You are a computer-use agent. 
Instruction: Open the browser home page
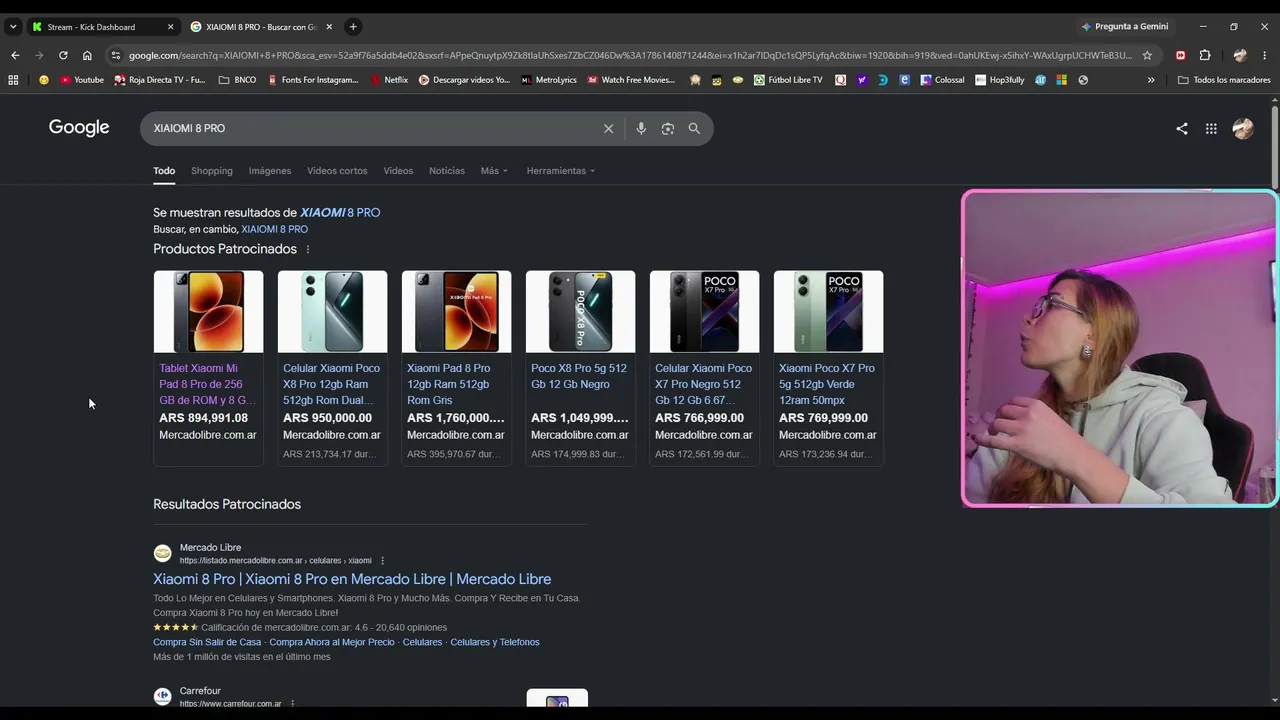click(87, 55)
